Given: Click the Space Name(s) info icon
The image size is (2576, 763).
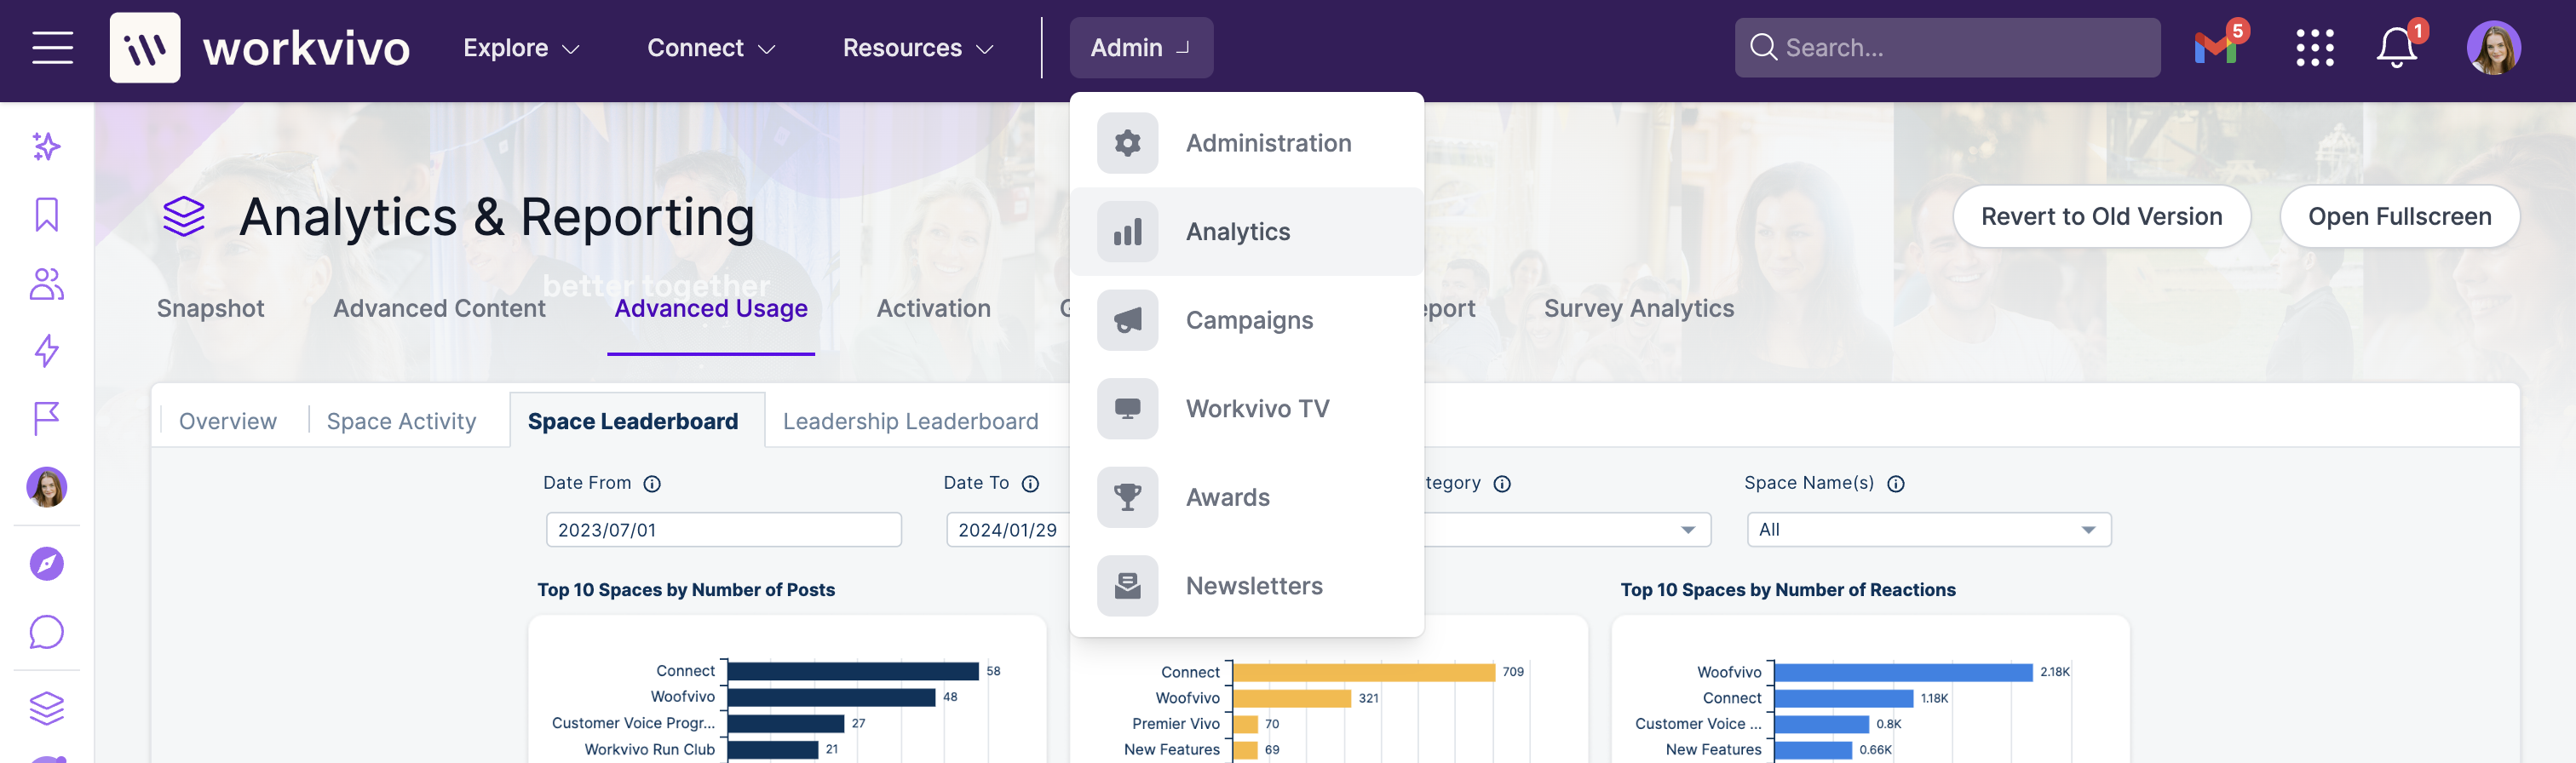Looking at the screenshot, I should [x=1895, y=484].
